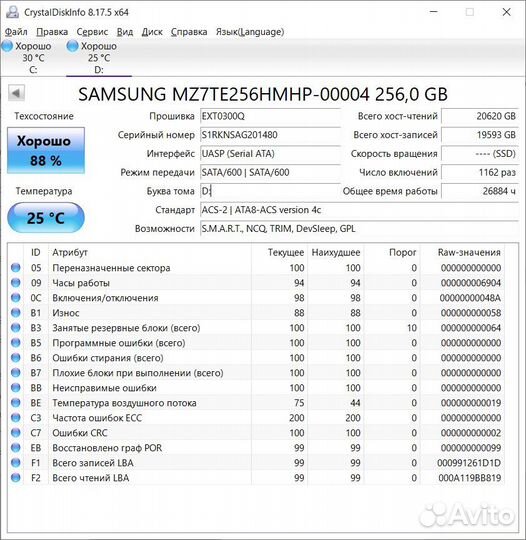Select row Программные ошибки (всего)

tap(256, 343)
